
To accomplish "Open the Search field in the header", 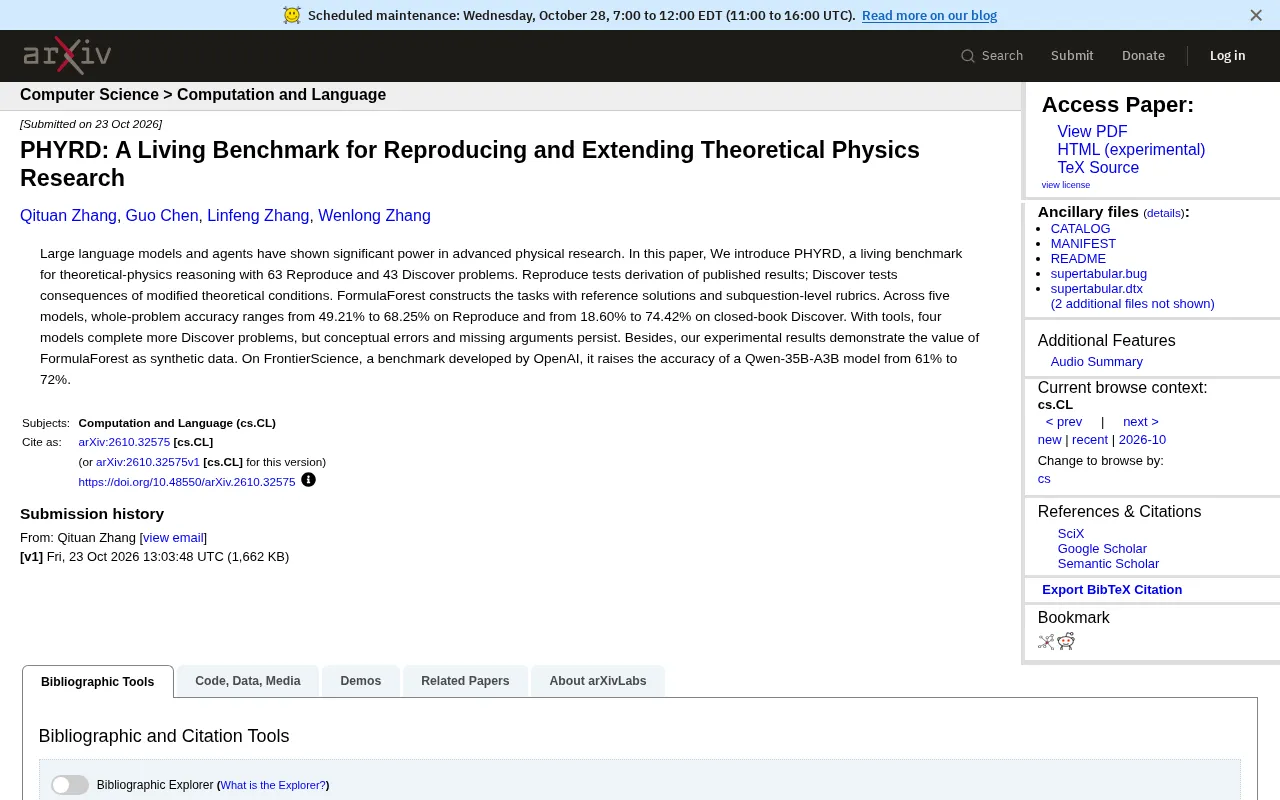I will click(x=992, y=56).
